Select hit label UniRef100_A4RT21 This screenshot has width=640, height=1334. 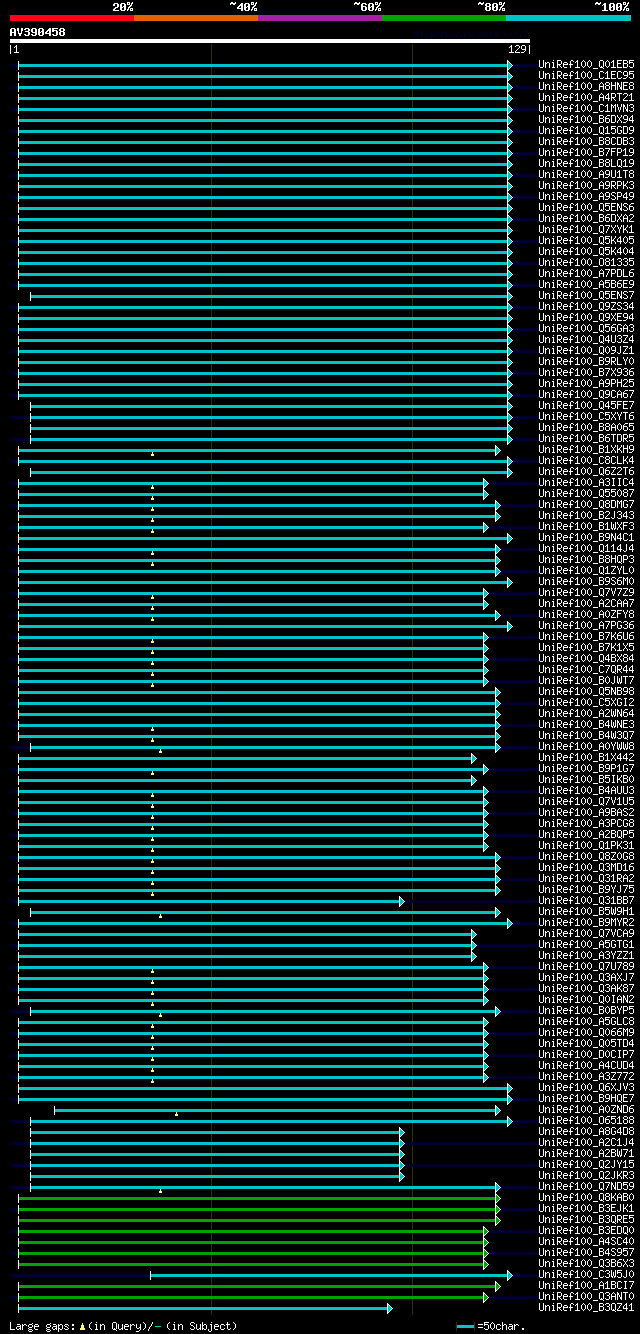[x=586, y=98]
